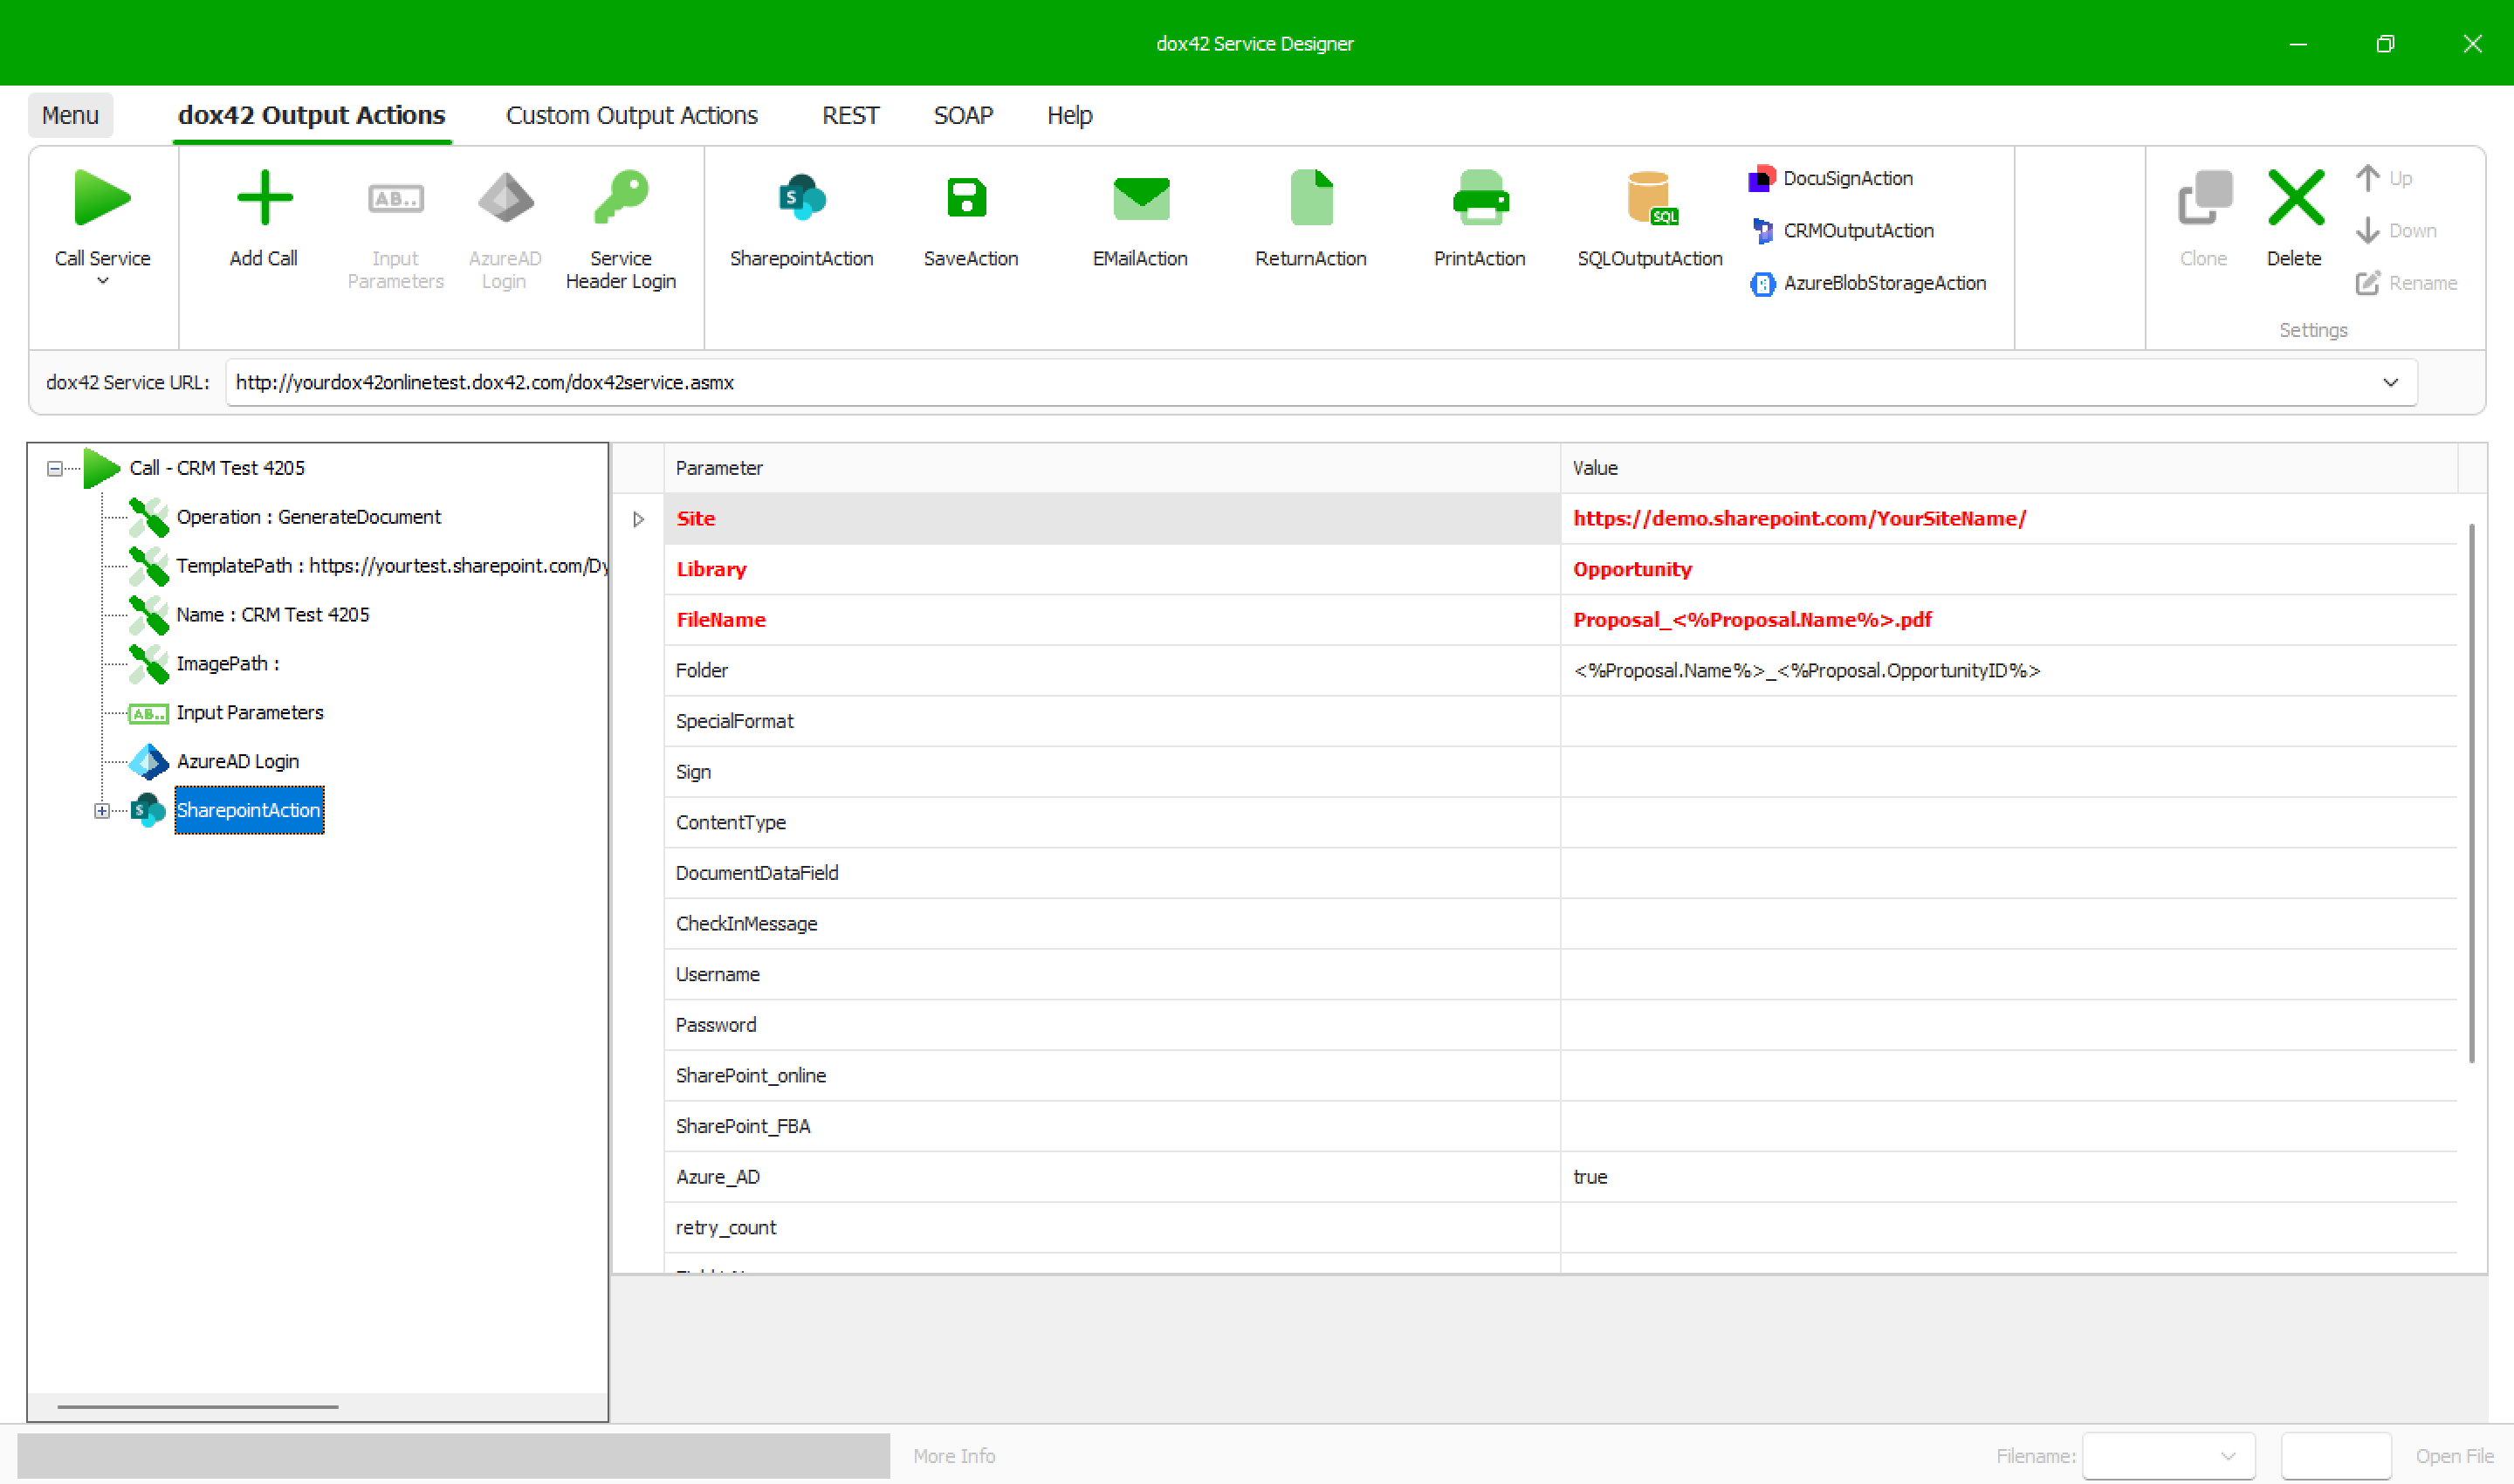Select the Sign parameter row
Image resolution: width=2514 pixels, height=1484 pixels.
pos(1560,772)
